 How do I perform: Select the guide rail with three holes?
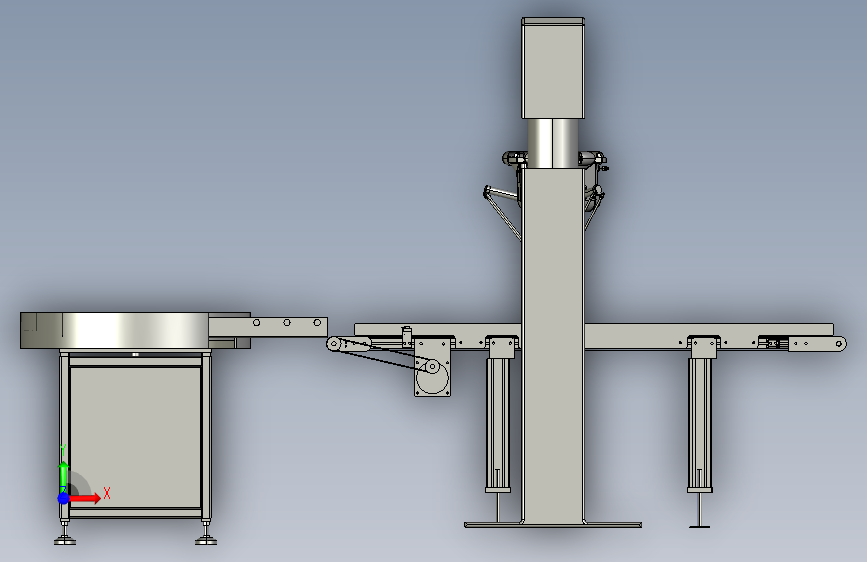[268, 326]
